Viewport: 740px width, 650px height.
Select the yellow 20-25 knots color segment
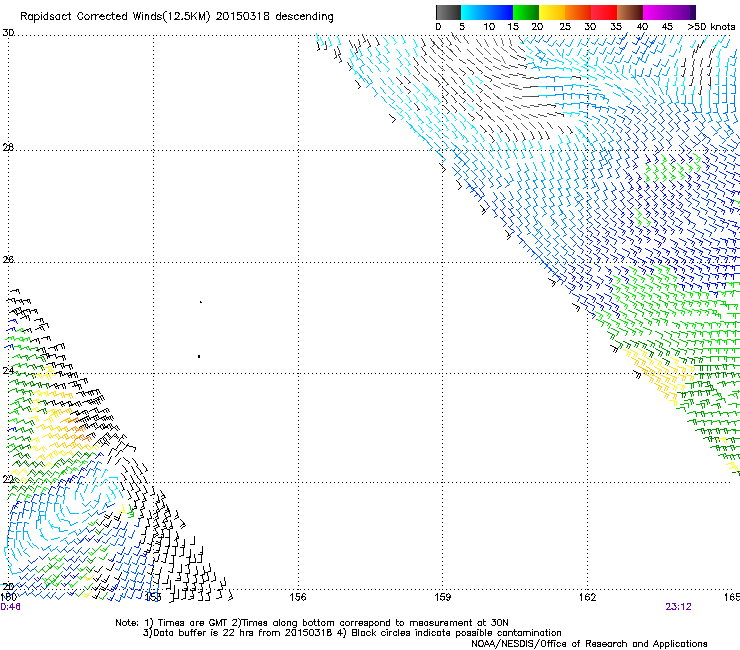[x=552, y=12]
